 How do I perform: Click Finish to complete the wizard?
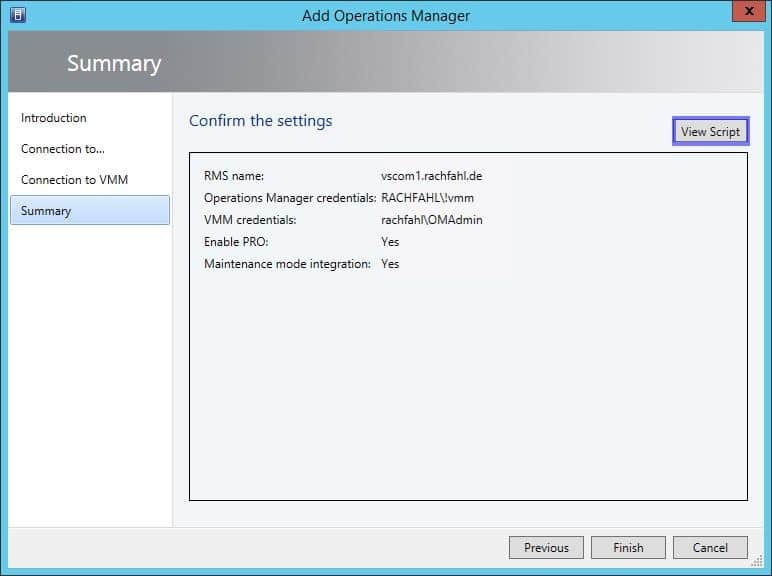[628, 547]
